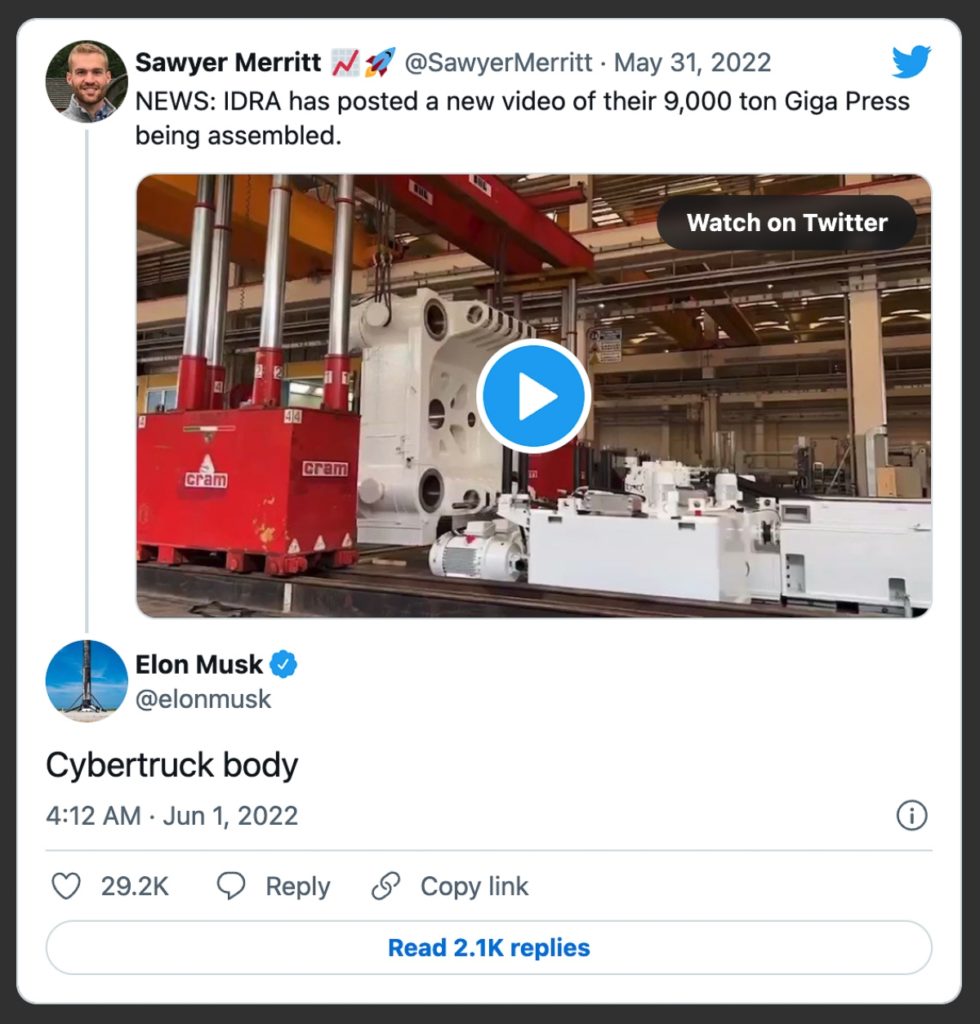Image resolution: width=980 pixels, height=1024 pixels.
Task: Click the 29.2K likes count
Action: pyautogui.click(x=135, y=886)
